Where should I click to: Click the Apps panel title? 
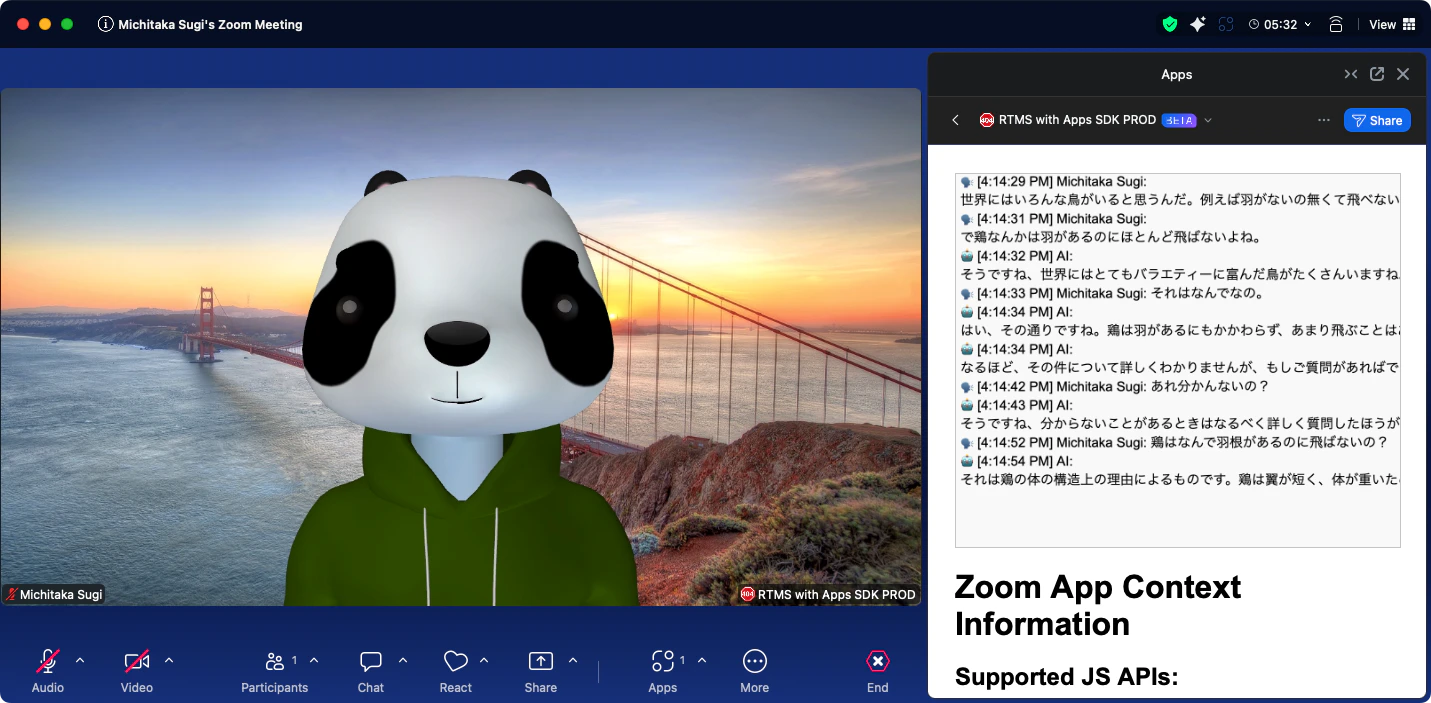pyautogui.click(x=1177, y=74)
